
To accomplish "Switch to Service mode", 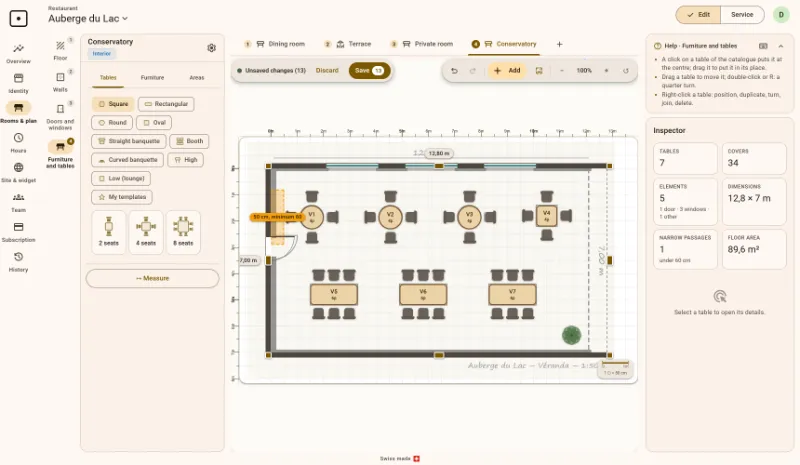I will [x=742, y=15].
